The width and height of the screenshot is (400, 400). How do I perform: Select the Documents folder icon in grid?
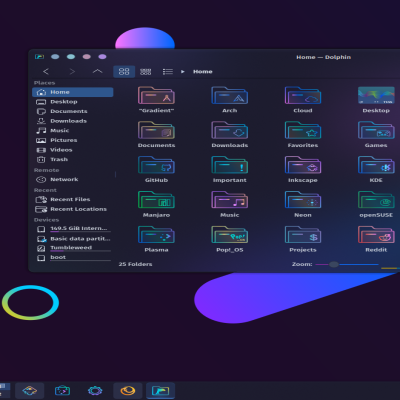click(x=156, y=130)
